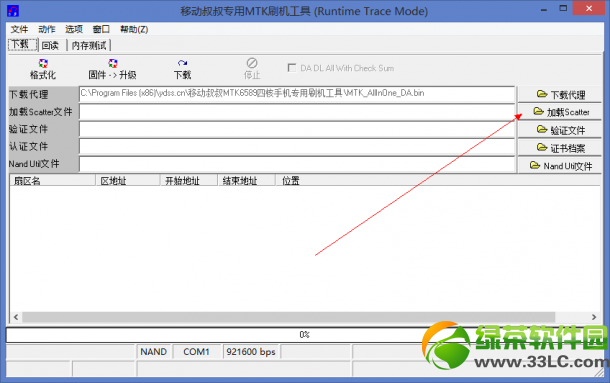610x383 pixels.
Task: Click the horizontal scrollbar right arrow
Action: click(594, 317)
